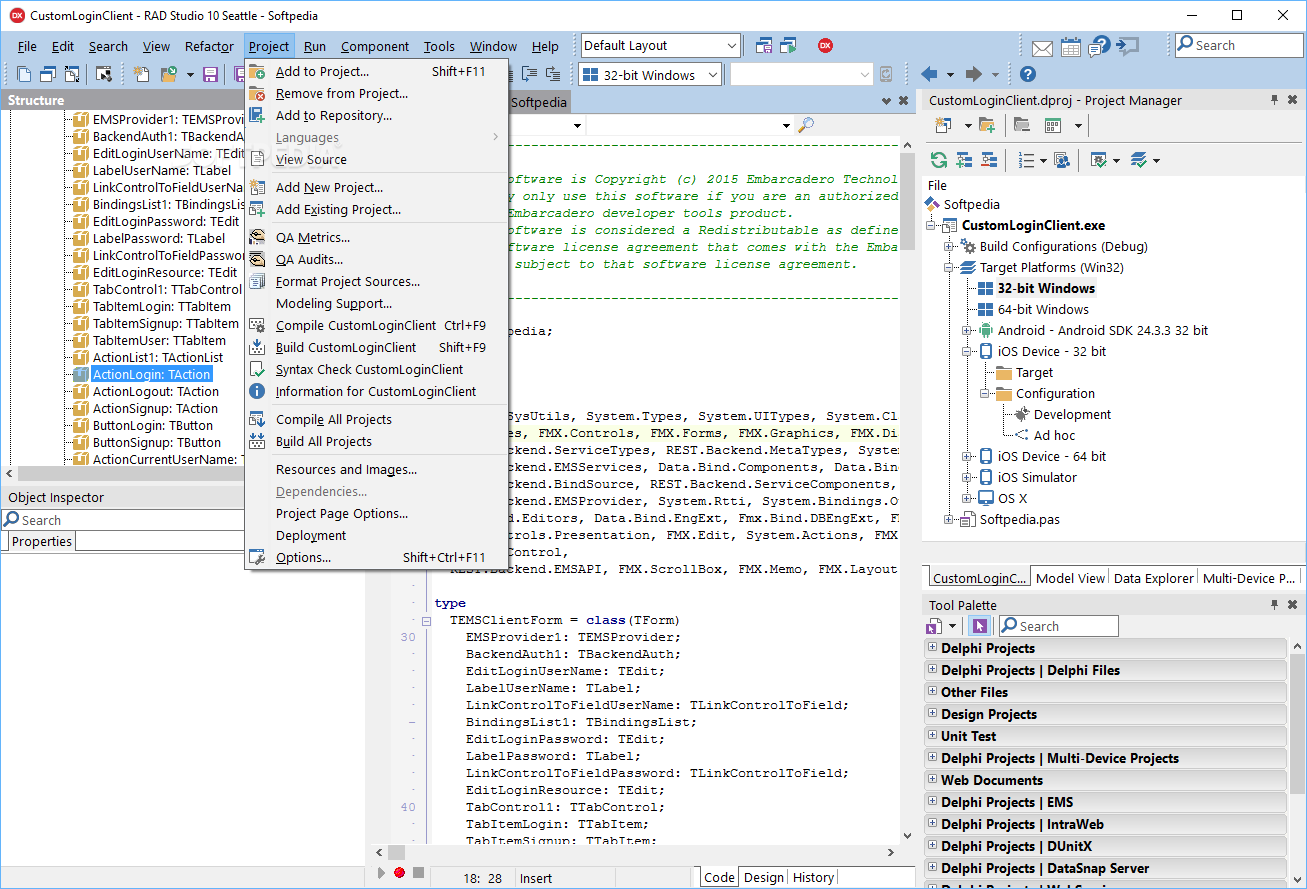Click the help chat bubble icon
1307x889 pixels.
pyautogui.click(x=1099, y=46)
